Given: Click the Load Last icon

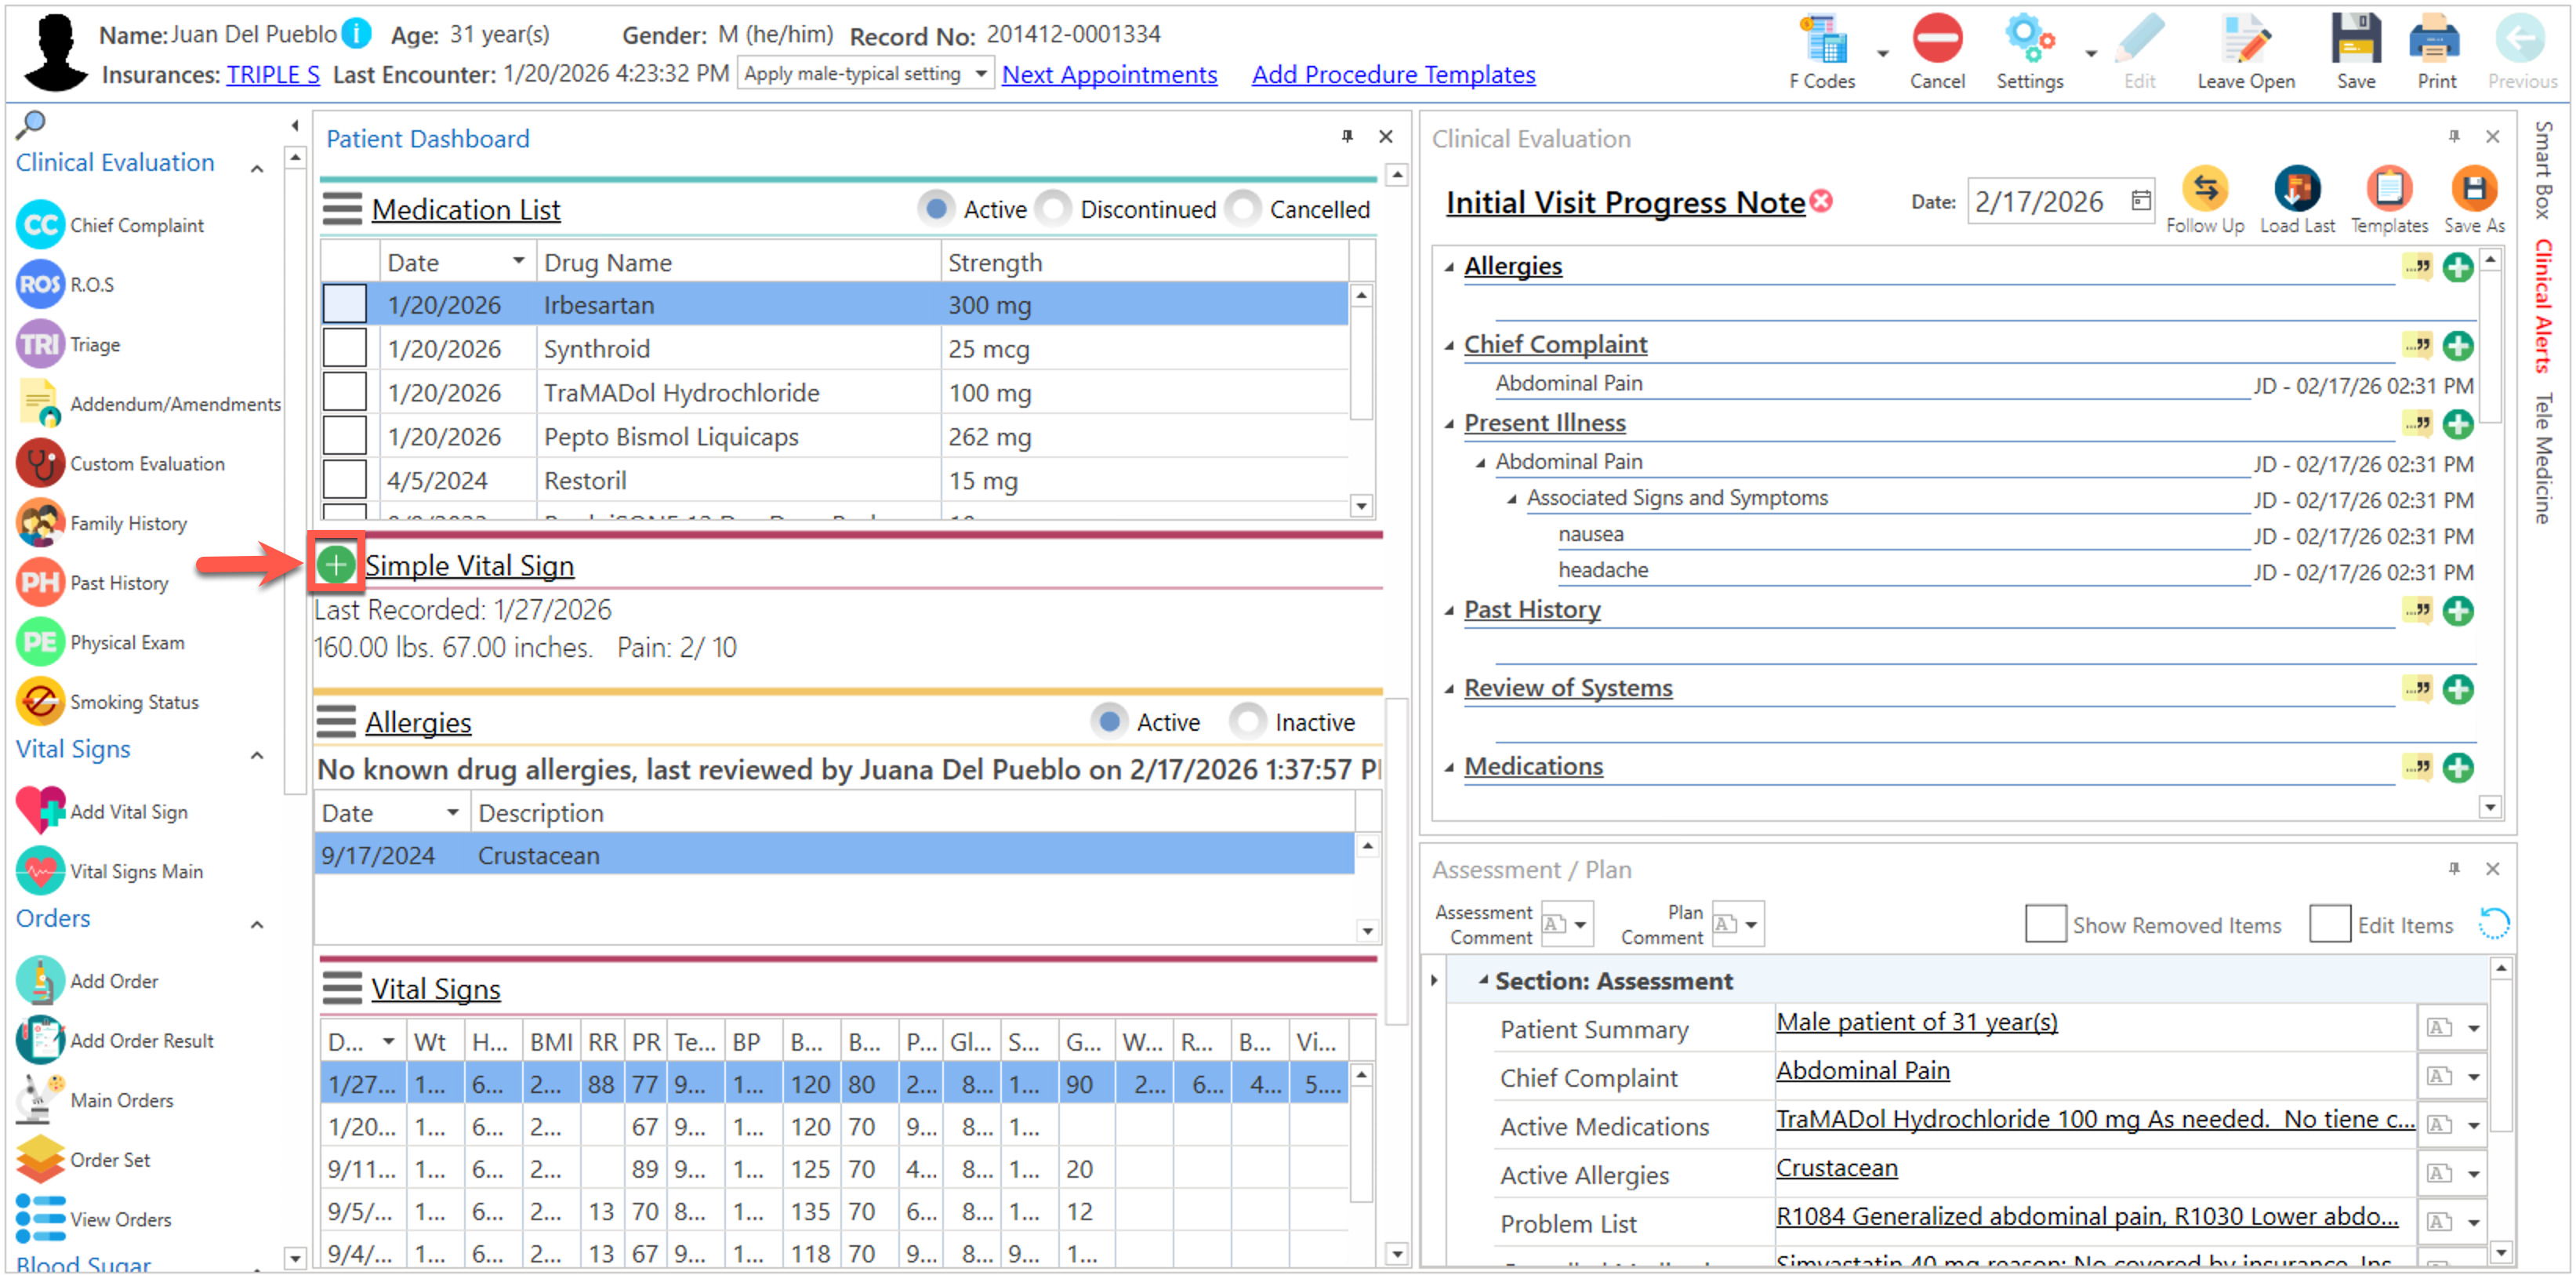Looking at the screenshot, I should pos(2296,189).
